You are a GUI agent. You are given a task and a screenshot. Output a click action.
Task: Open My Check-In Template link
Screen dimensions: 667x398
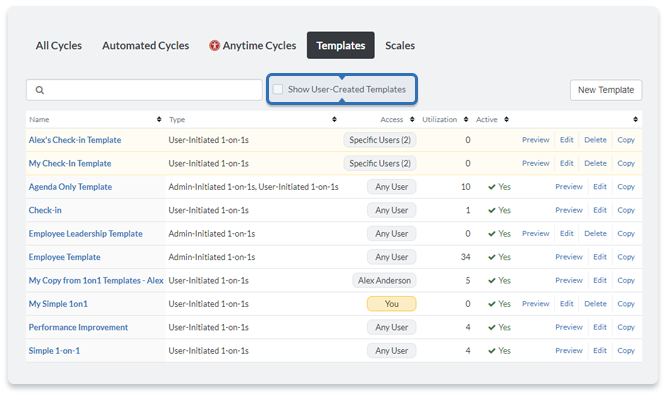coord(70,163)
